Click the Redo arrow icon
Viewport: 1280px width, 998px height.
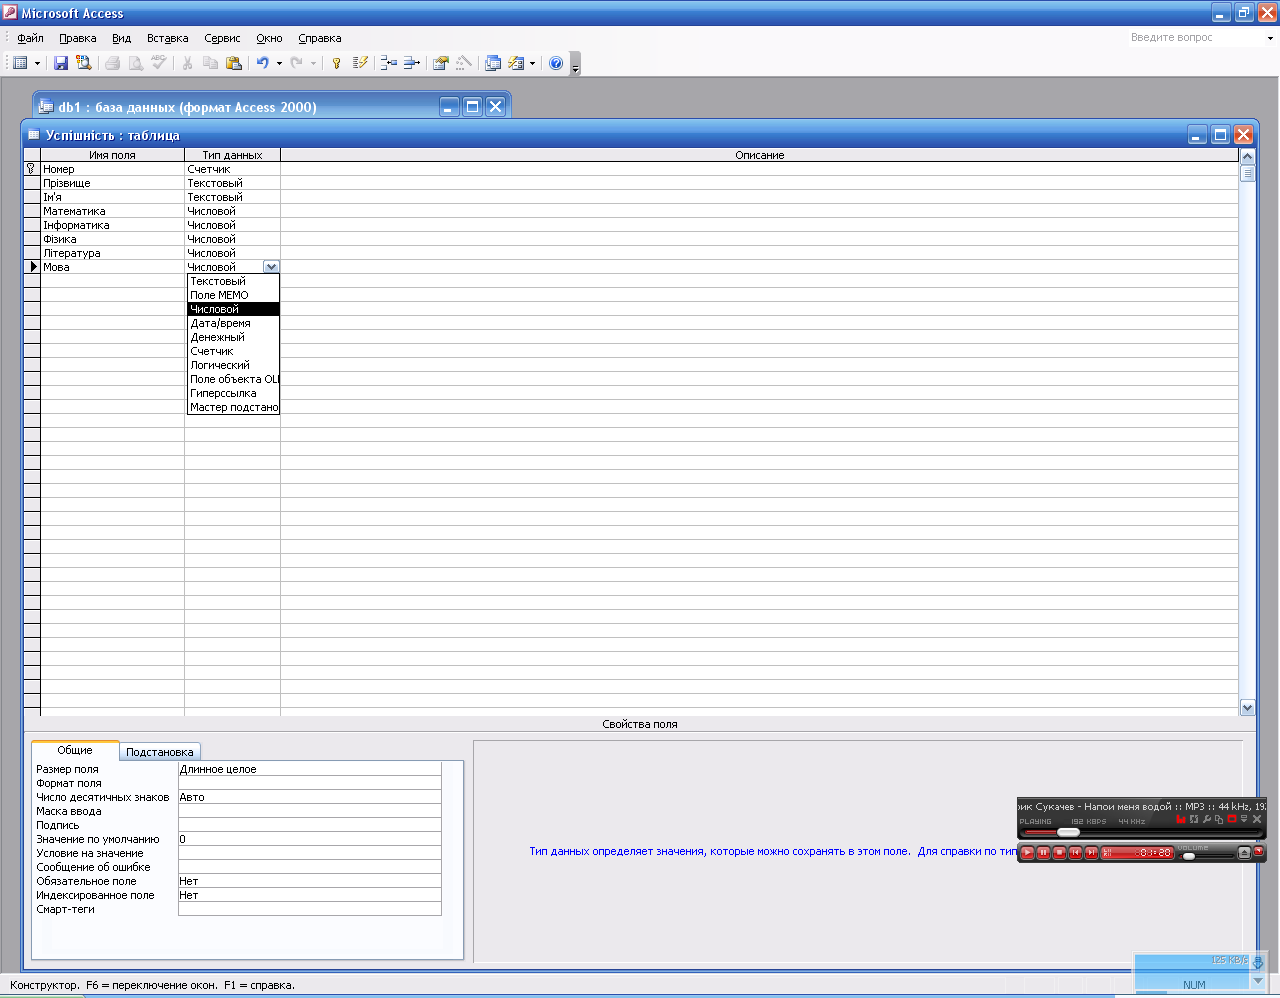tap(297, 63)
